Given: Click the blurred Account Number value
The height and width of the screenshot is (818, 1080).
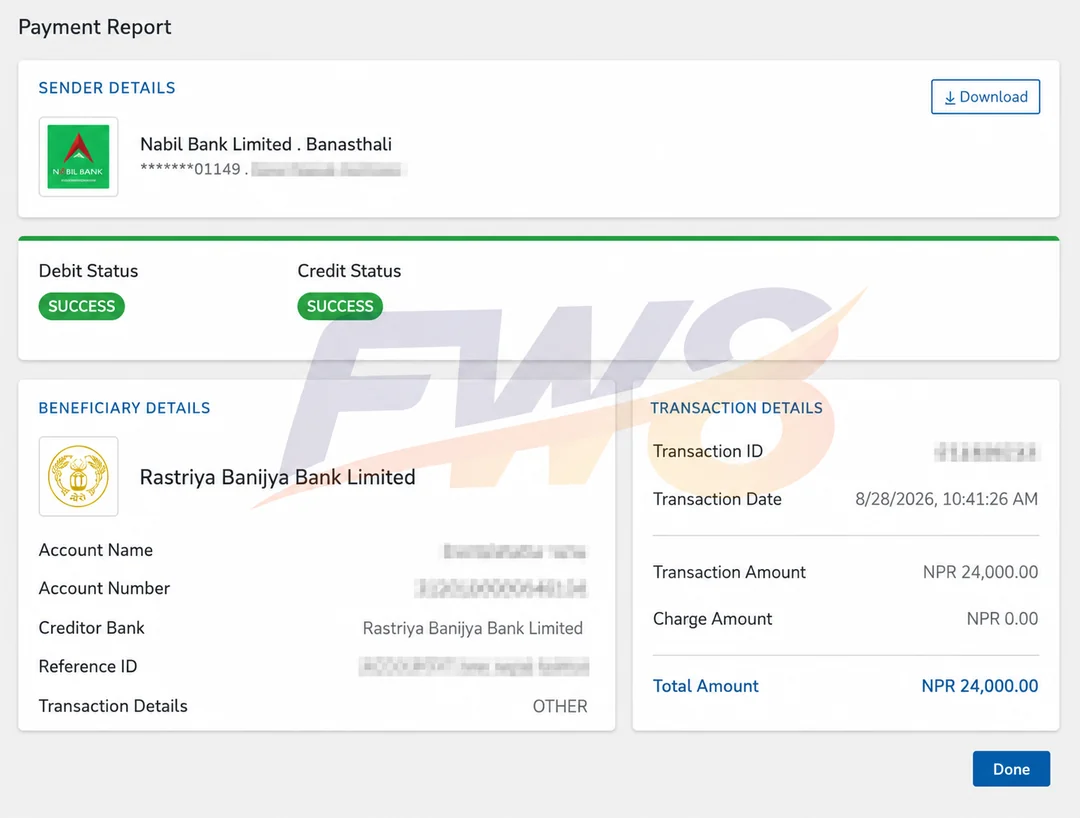Looking at the screenshot, I should [501, 589].
